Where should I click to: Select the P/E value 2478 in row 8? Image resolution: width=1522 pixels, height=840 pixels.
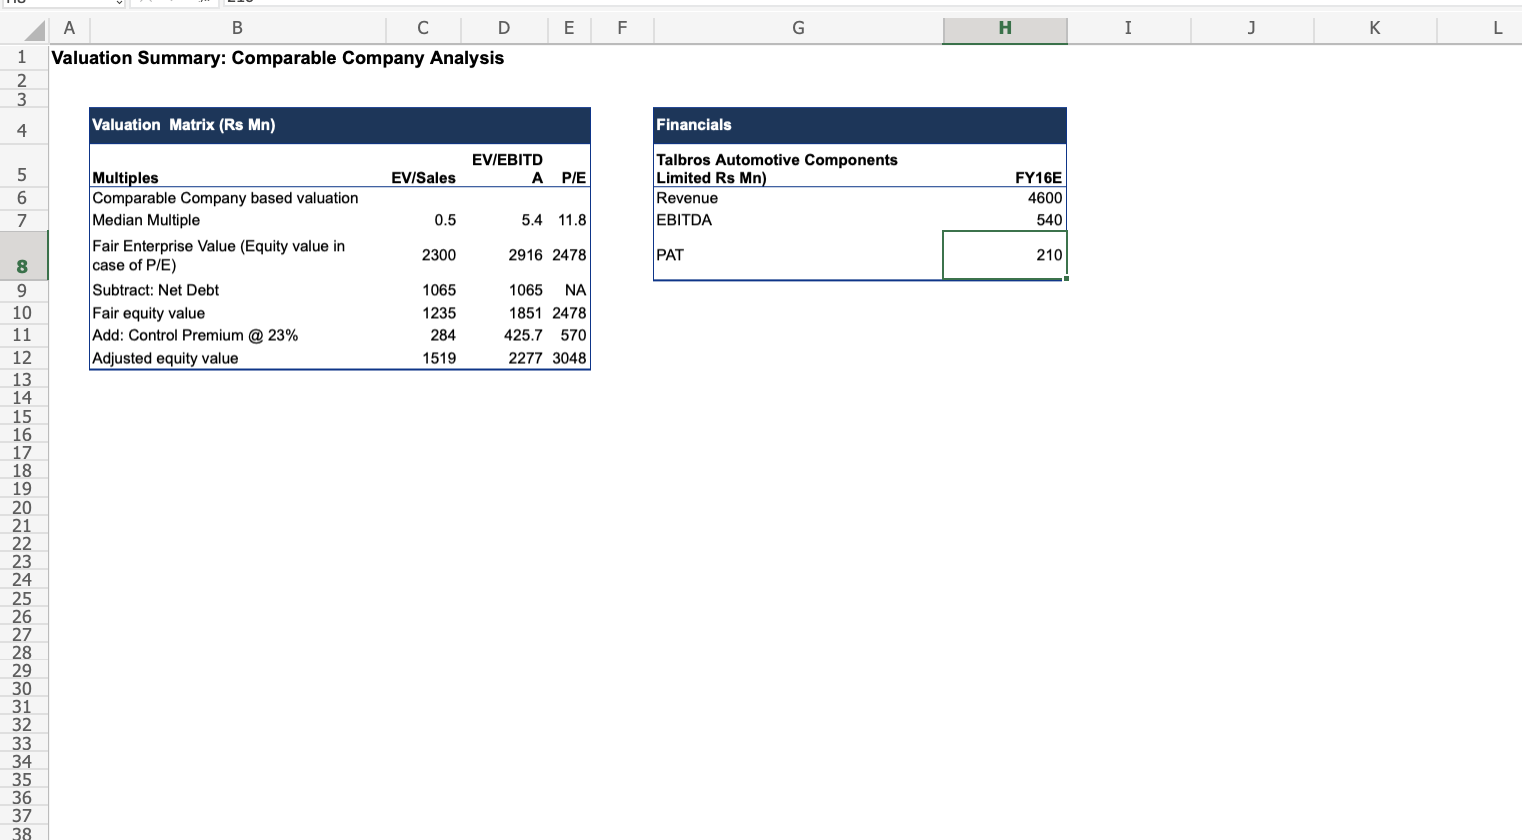pos(569,255)
